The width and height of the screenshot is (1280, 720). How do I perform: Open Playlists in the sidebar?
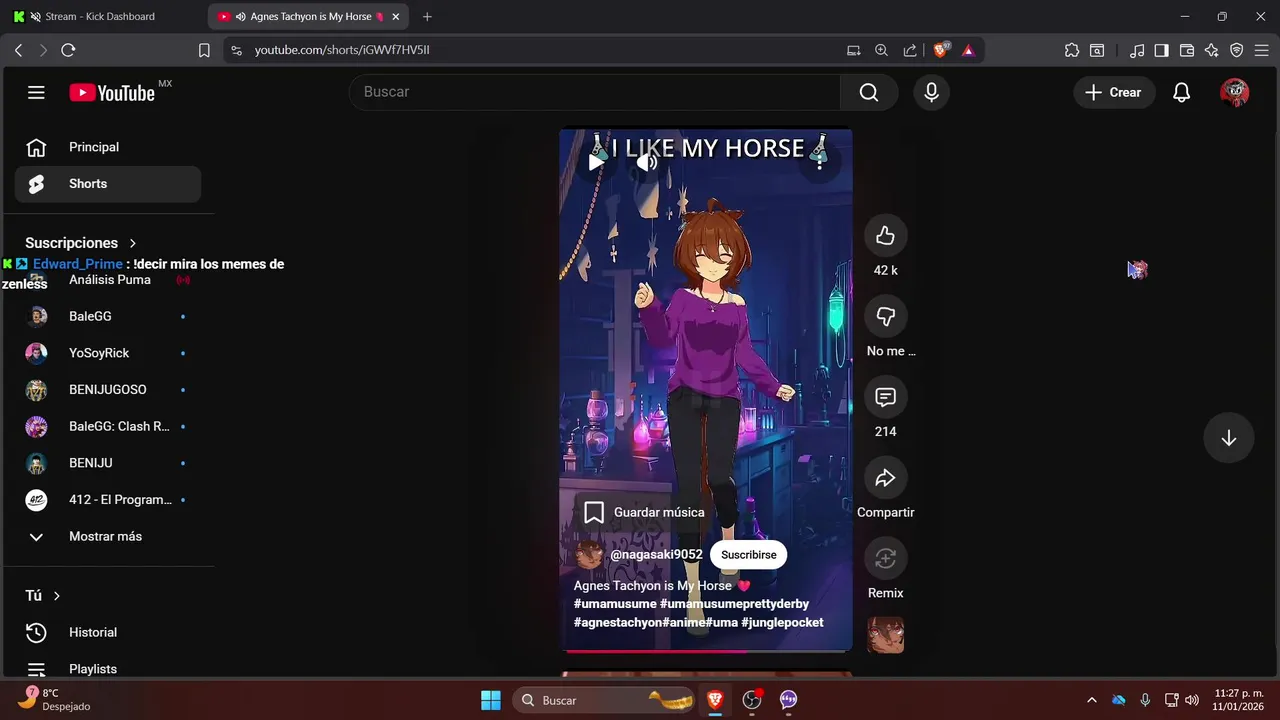click(108, 669)
